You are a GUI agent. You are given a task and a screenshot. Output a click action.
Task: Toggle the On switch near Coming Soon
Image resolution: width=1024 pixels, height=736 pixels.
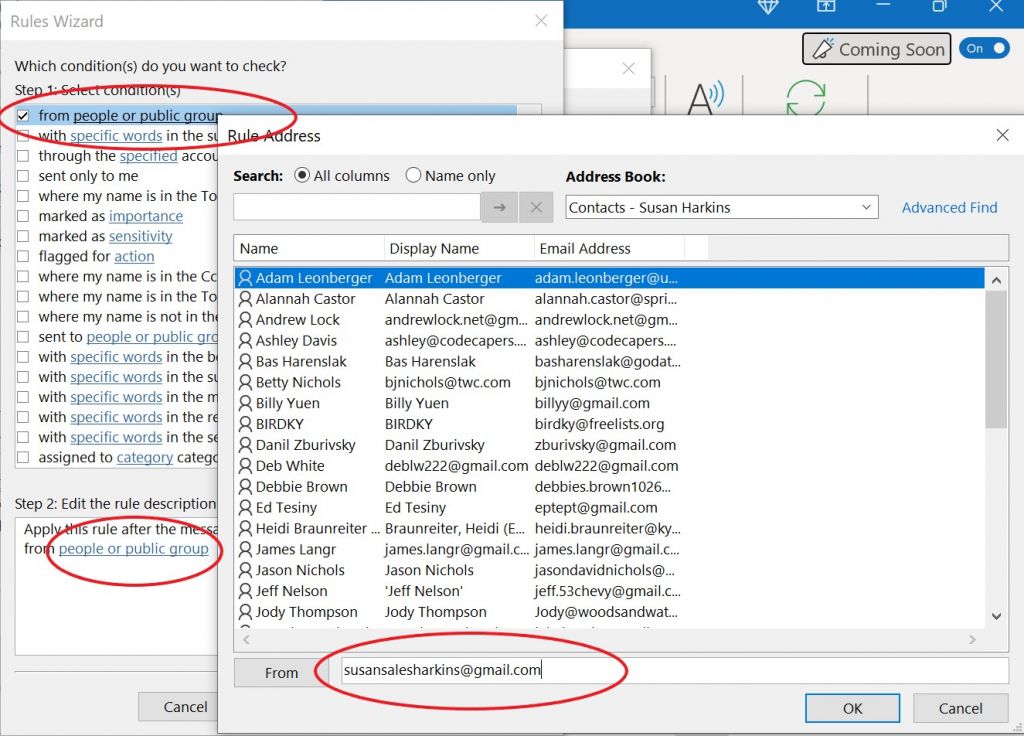tap(984, 47)
